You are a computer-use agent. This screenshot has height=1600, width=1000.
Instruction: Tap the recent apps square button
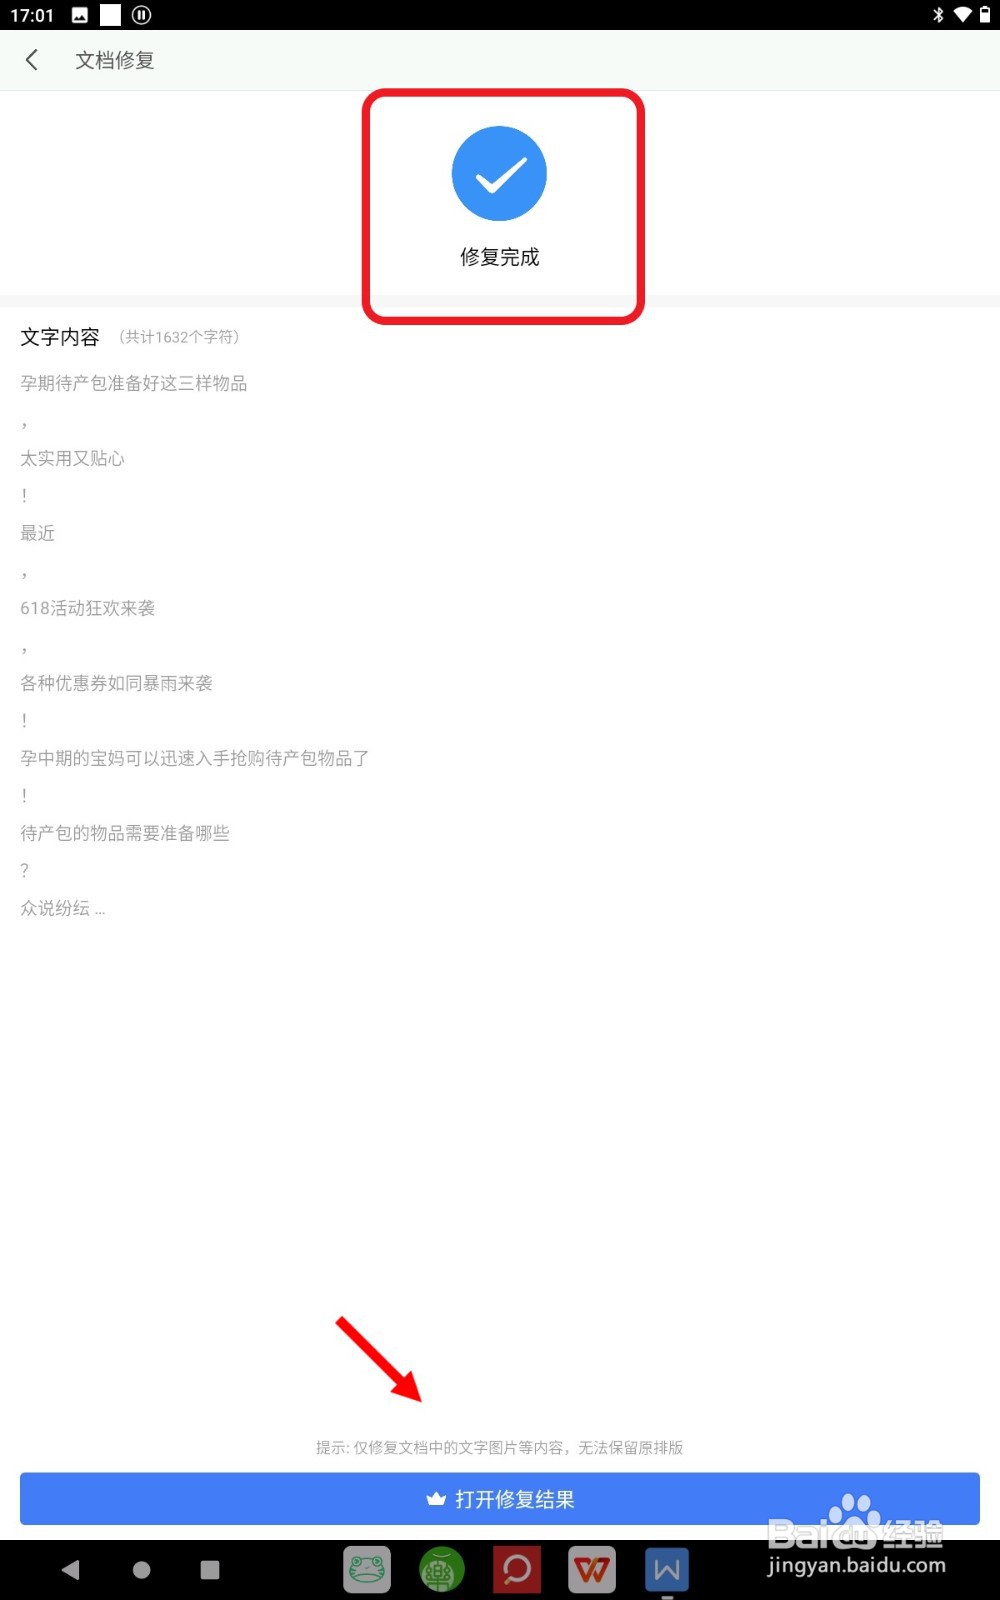coord(210,1570)
